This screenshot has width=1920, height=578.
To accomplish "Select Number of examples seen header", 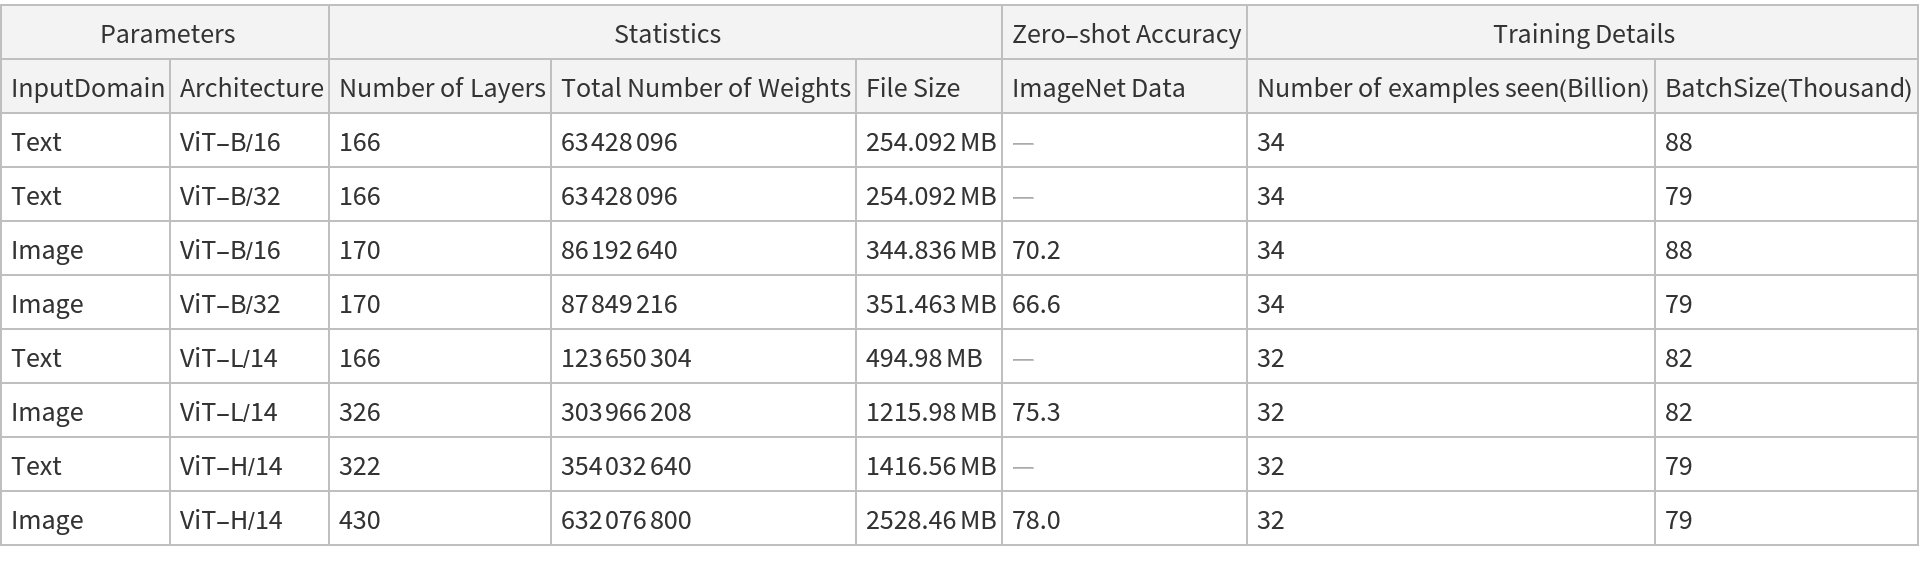I will [x=1452, y=88].
